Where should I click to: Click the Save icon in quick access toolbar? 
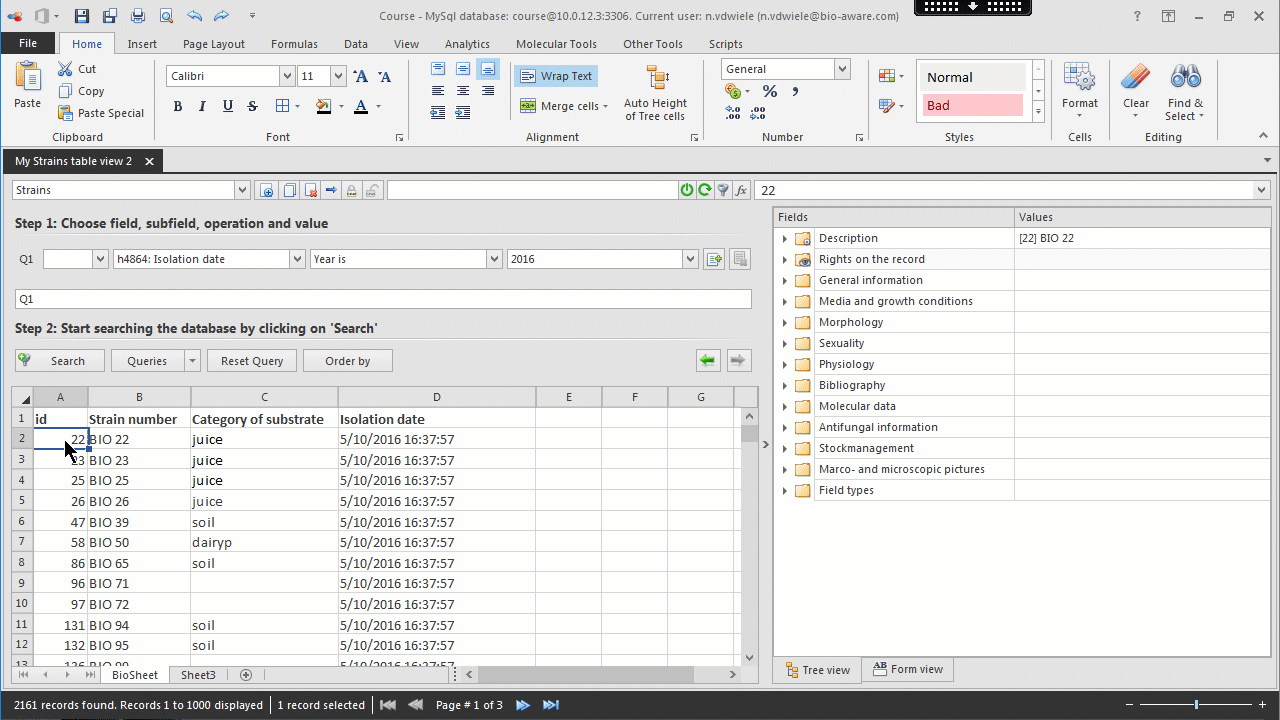[82, 16]
